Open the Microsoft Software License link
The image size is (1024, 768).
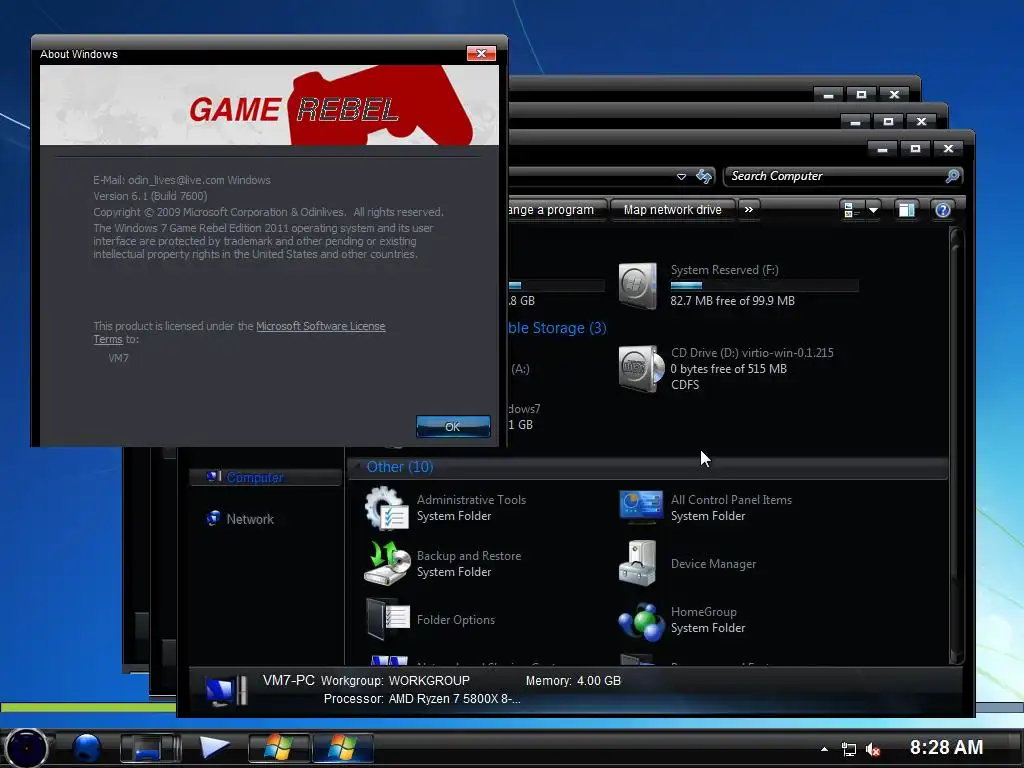click(x=321, y=326)
